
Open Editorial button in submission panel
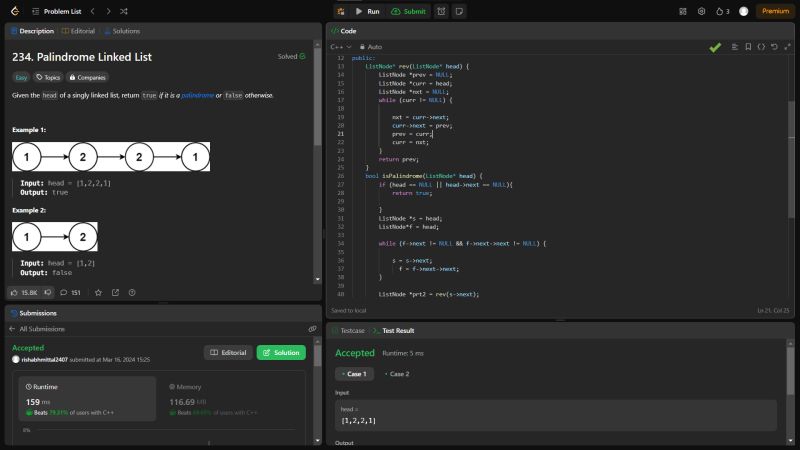(x=228, y=353)
